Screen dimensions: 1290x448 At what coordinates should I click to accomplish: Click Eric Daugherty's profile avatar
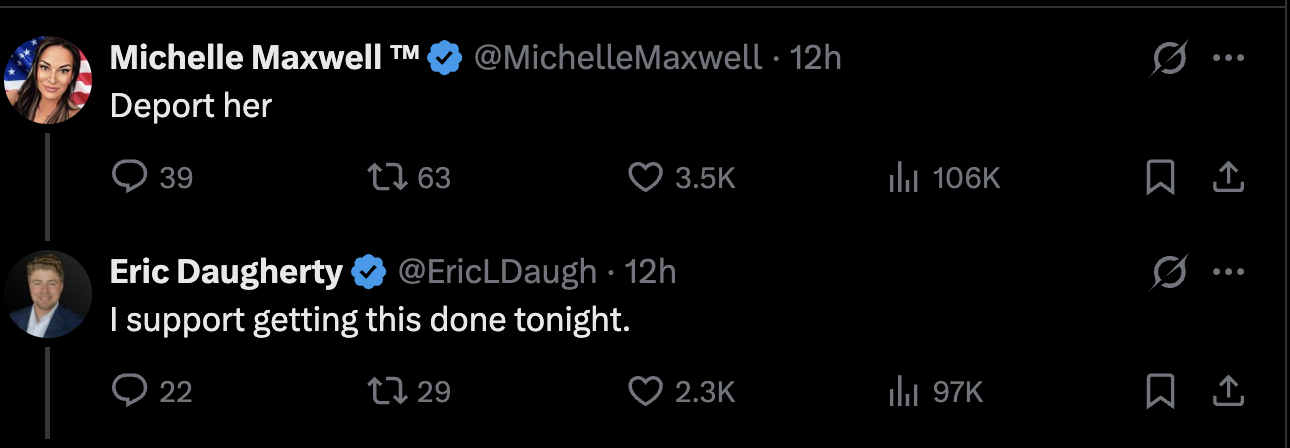coord(48,294)
